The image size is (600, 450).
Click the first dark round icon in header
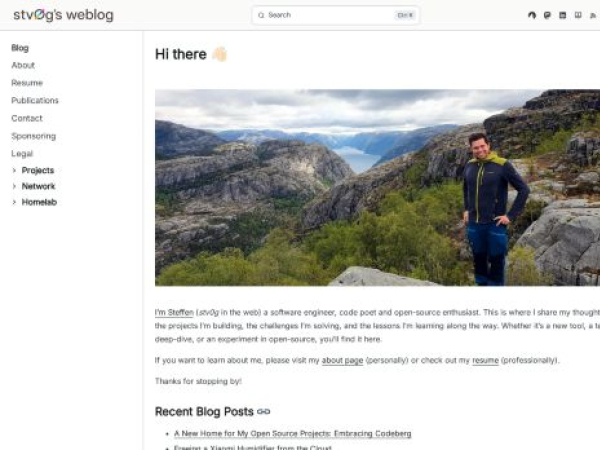click(x=532, y=15)
